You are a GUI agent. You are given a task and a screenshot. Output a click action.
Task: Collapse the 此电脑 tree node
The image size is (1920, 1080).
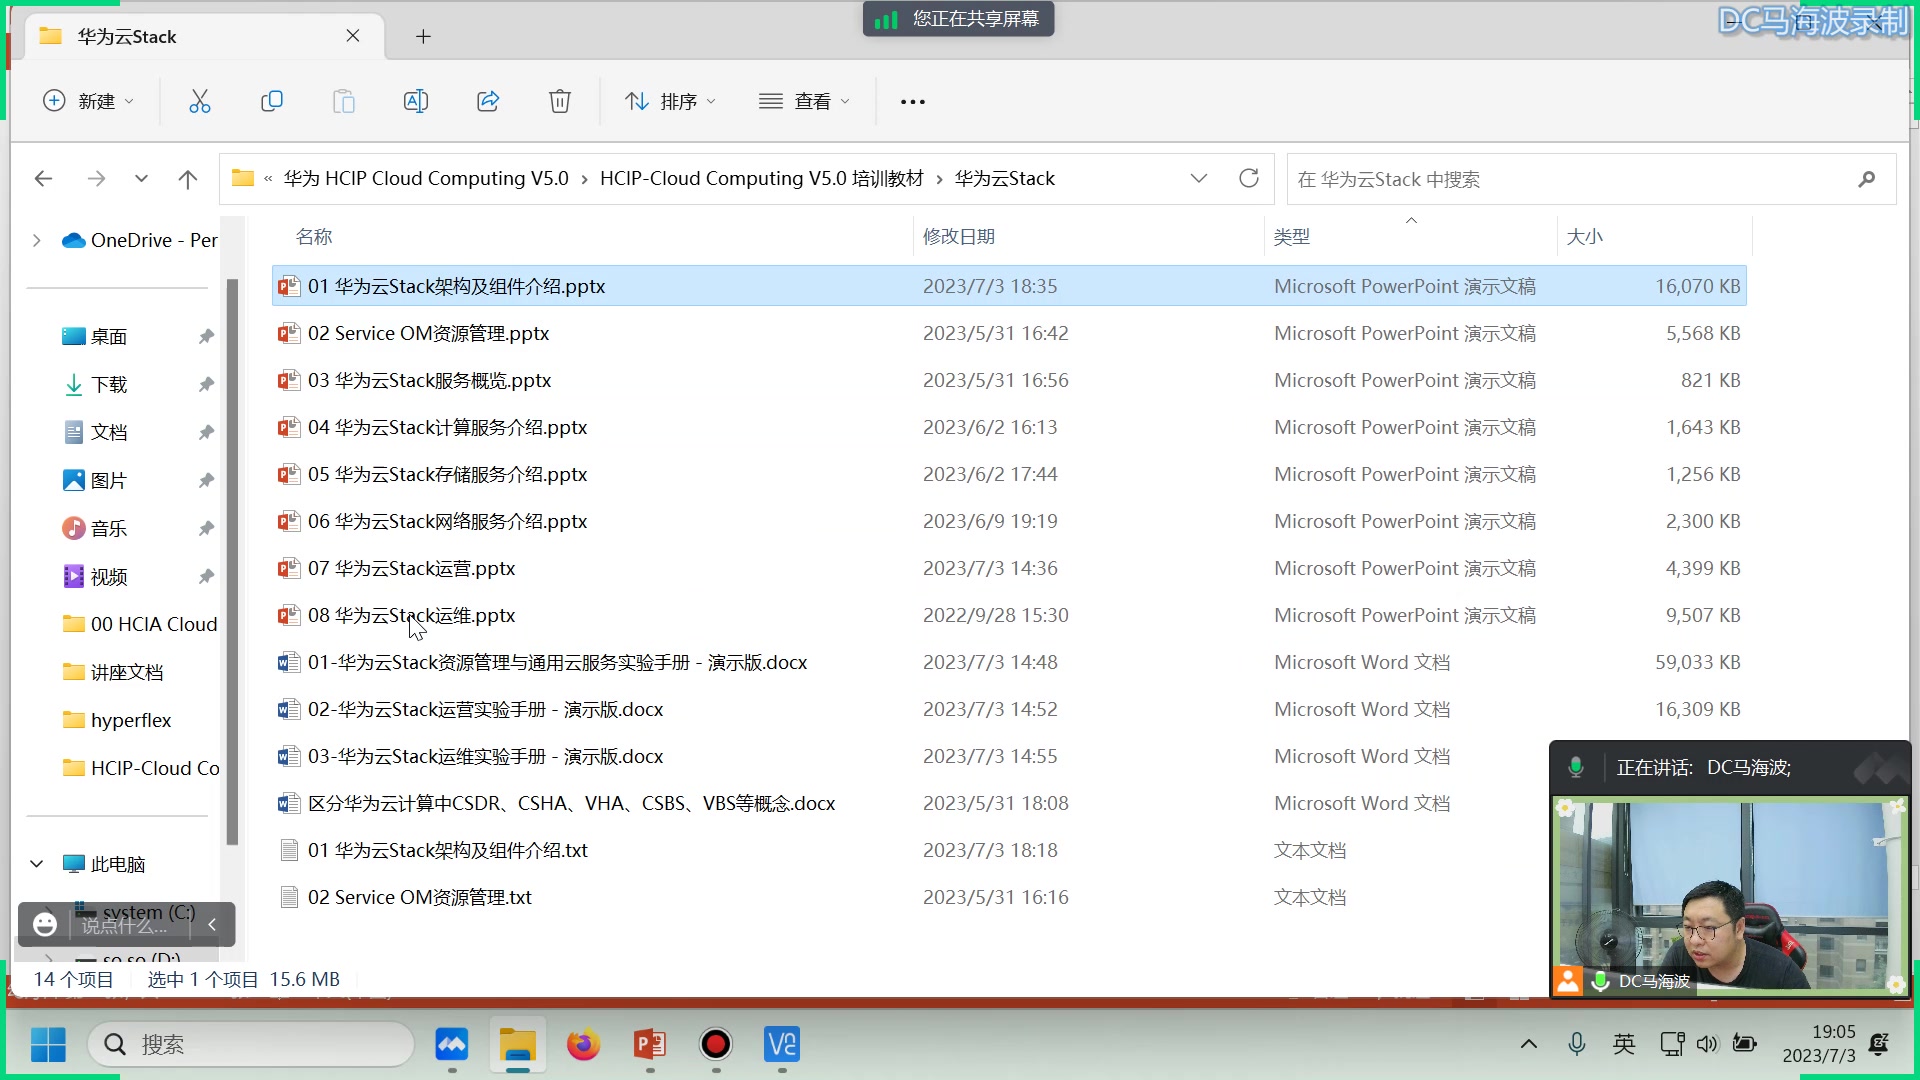click(37, 864)
